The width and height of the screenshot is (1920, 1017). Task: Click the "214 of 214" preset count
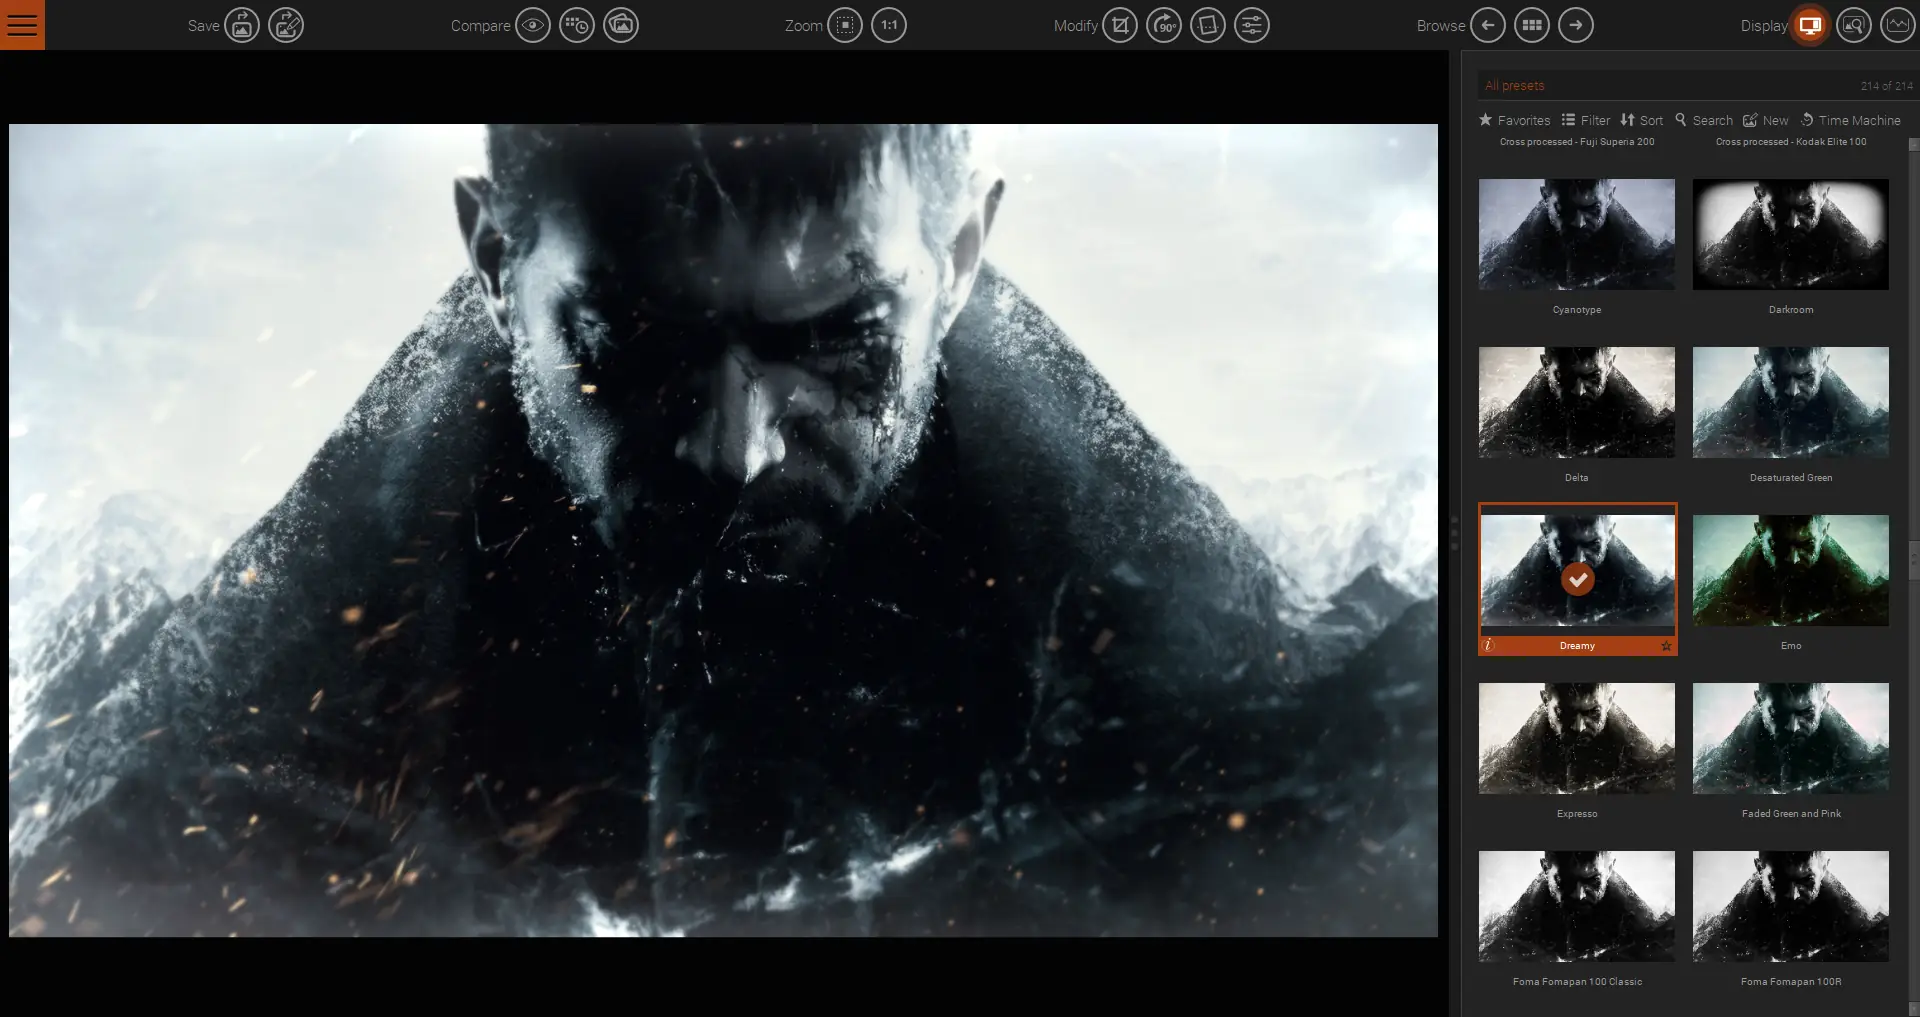pyautogui.click(x=1886, y=86)
